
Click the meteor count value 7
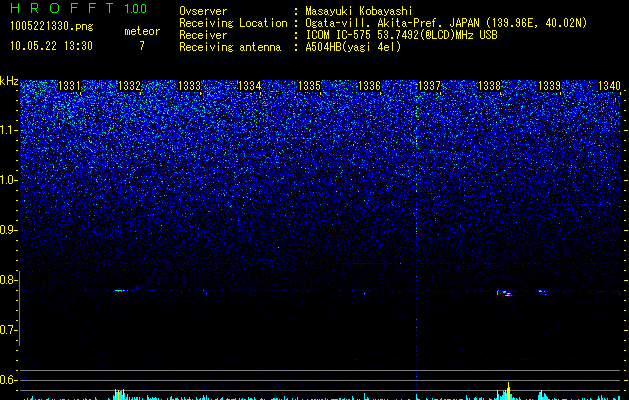(142, 46)
